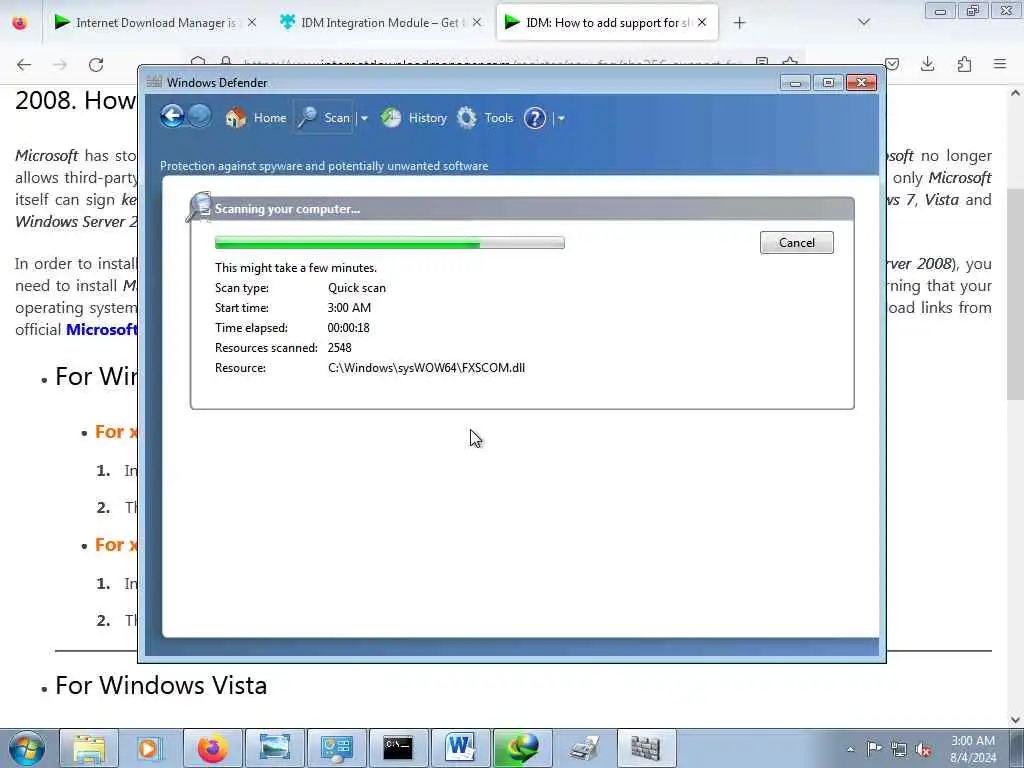Click the Defender help question mark icon
Viewport: 1024px width, 768px height.
[x=535, y=118]
